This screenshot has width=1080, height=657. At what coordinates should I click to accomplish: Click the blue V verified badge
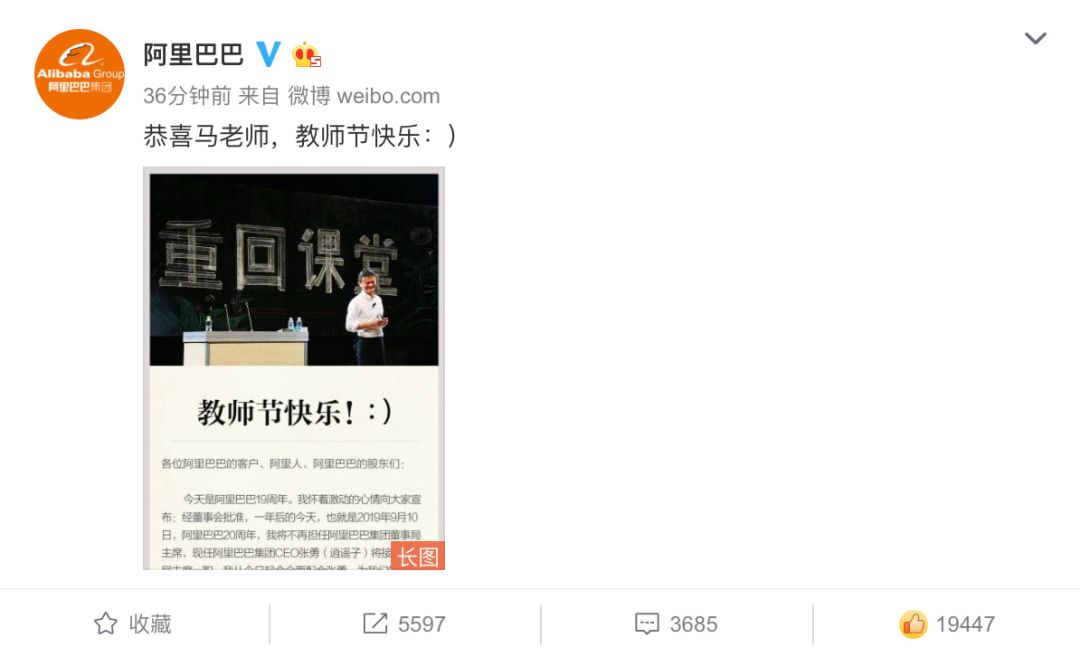268,54
